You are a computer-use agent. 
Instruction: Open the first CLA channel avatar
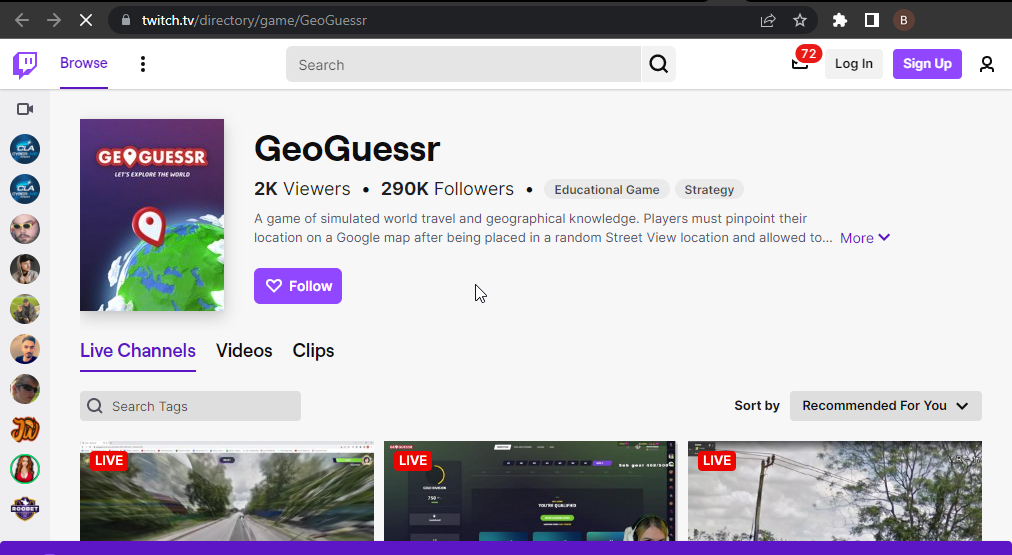(25, 149)
